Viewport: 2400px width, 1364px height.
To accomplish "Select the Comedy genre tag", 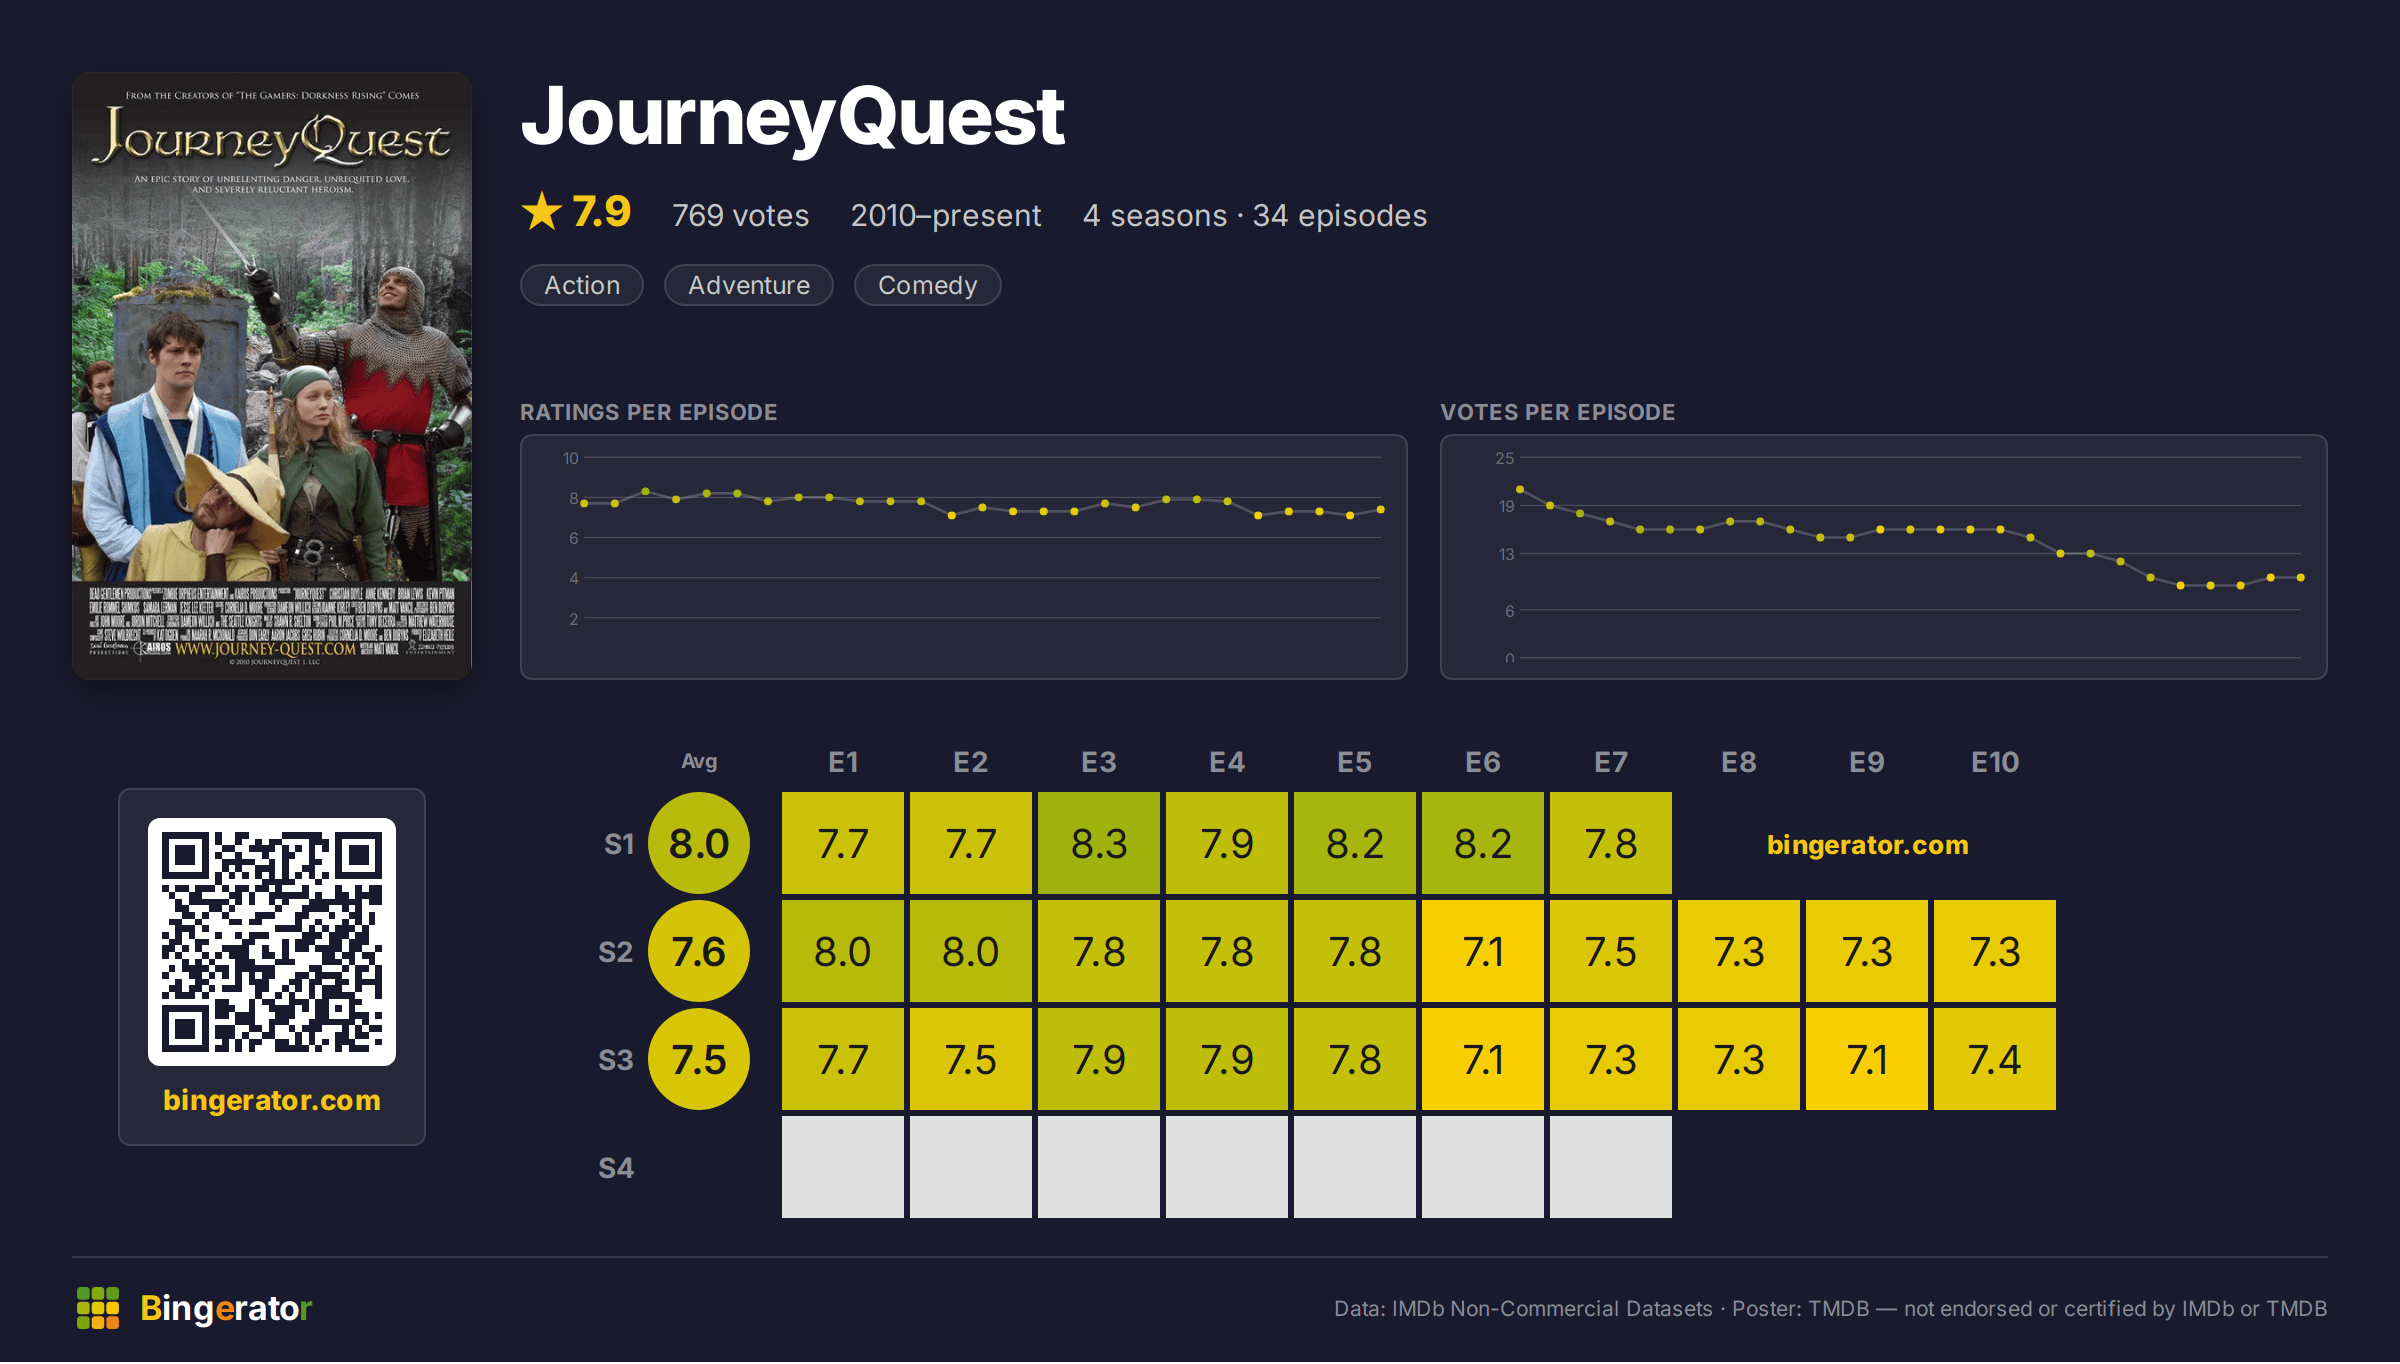I will (928, 285).
